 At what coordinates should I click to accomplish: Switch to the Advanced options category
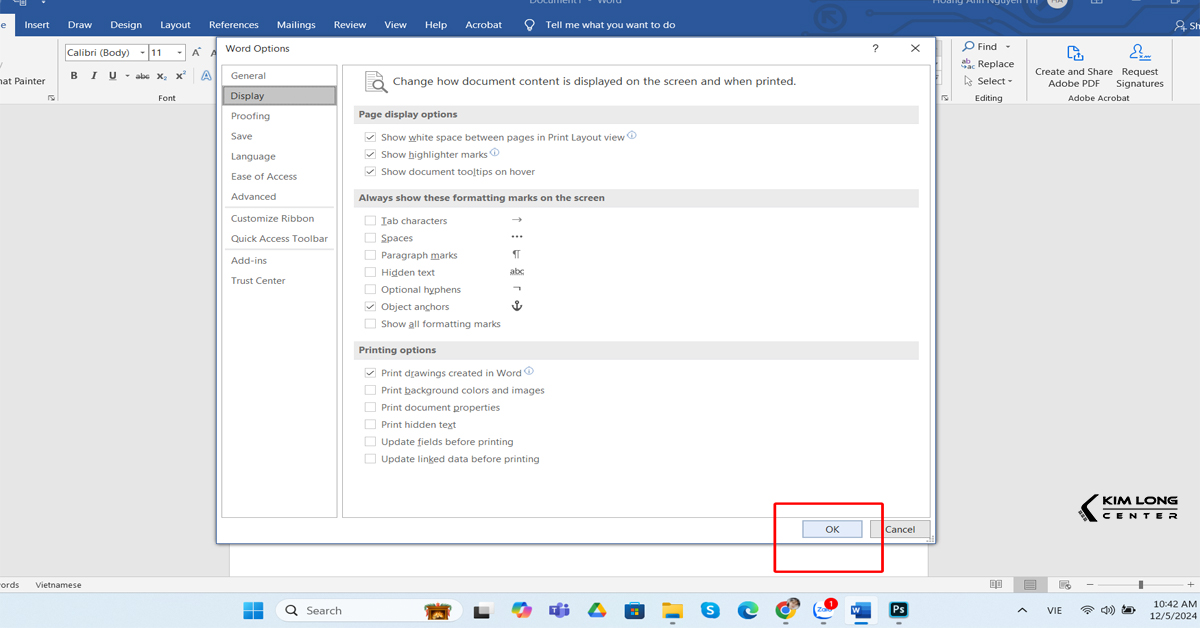pos(254,197)
